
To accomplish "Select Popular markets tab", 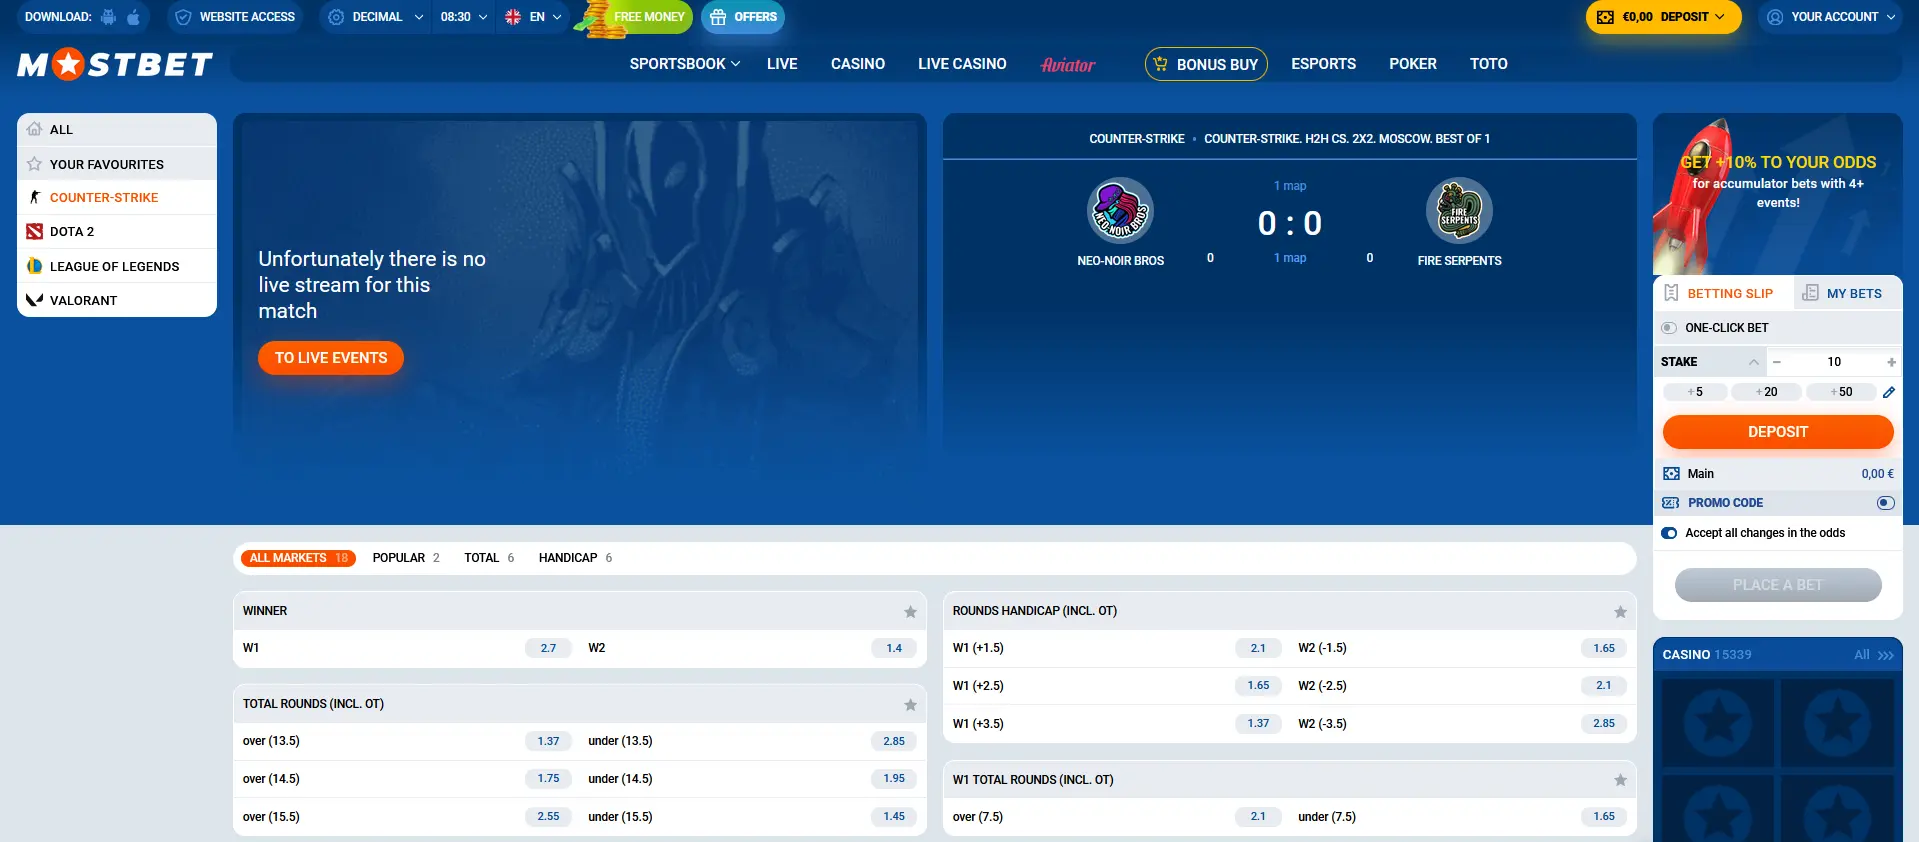I will tap(406, 558).
